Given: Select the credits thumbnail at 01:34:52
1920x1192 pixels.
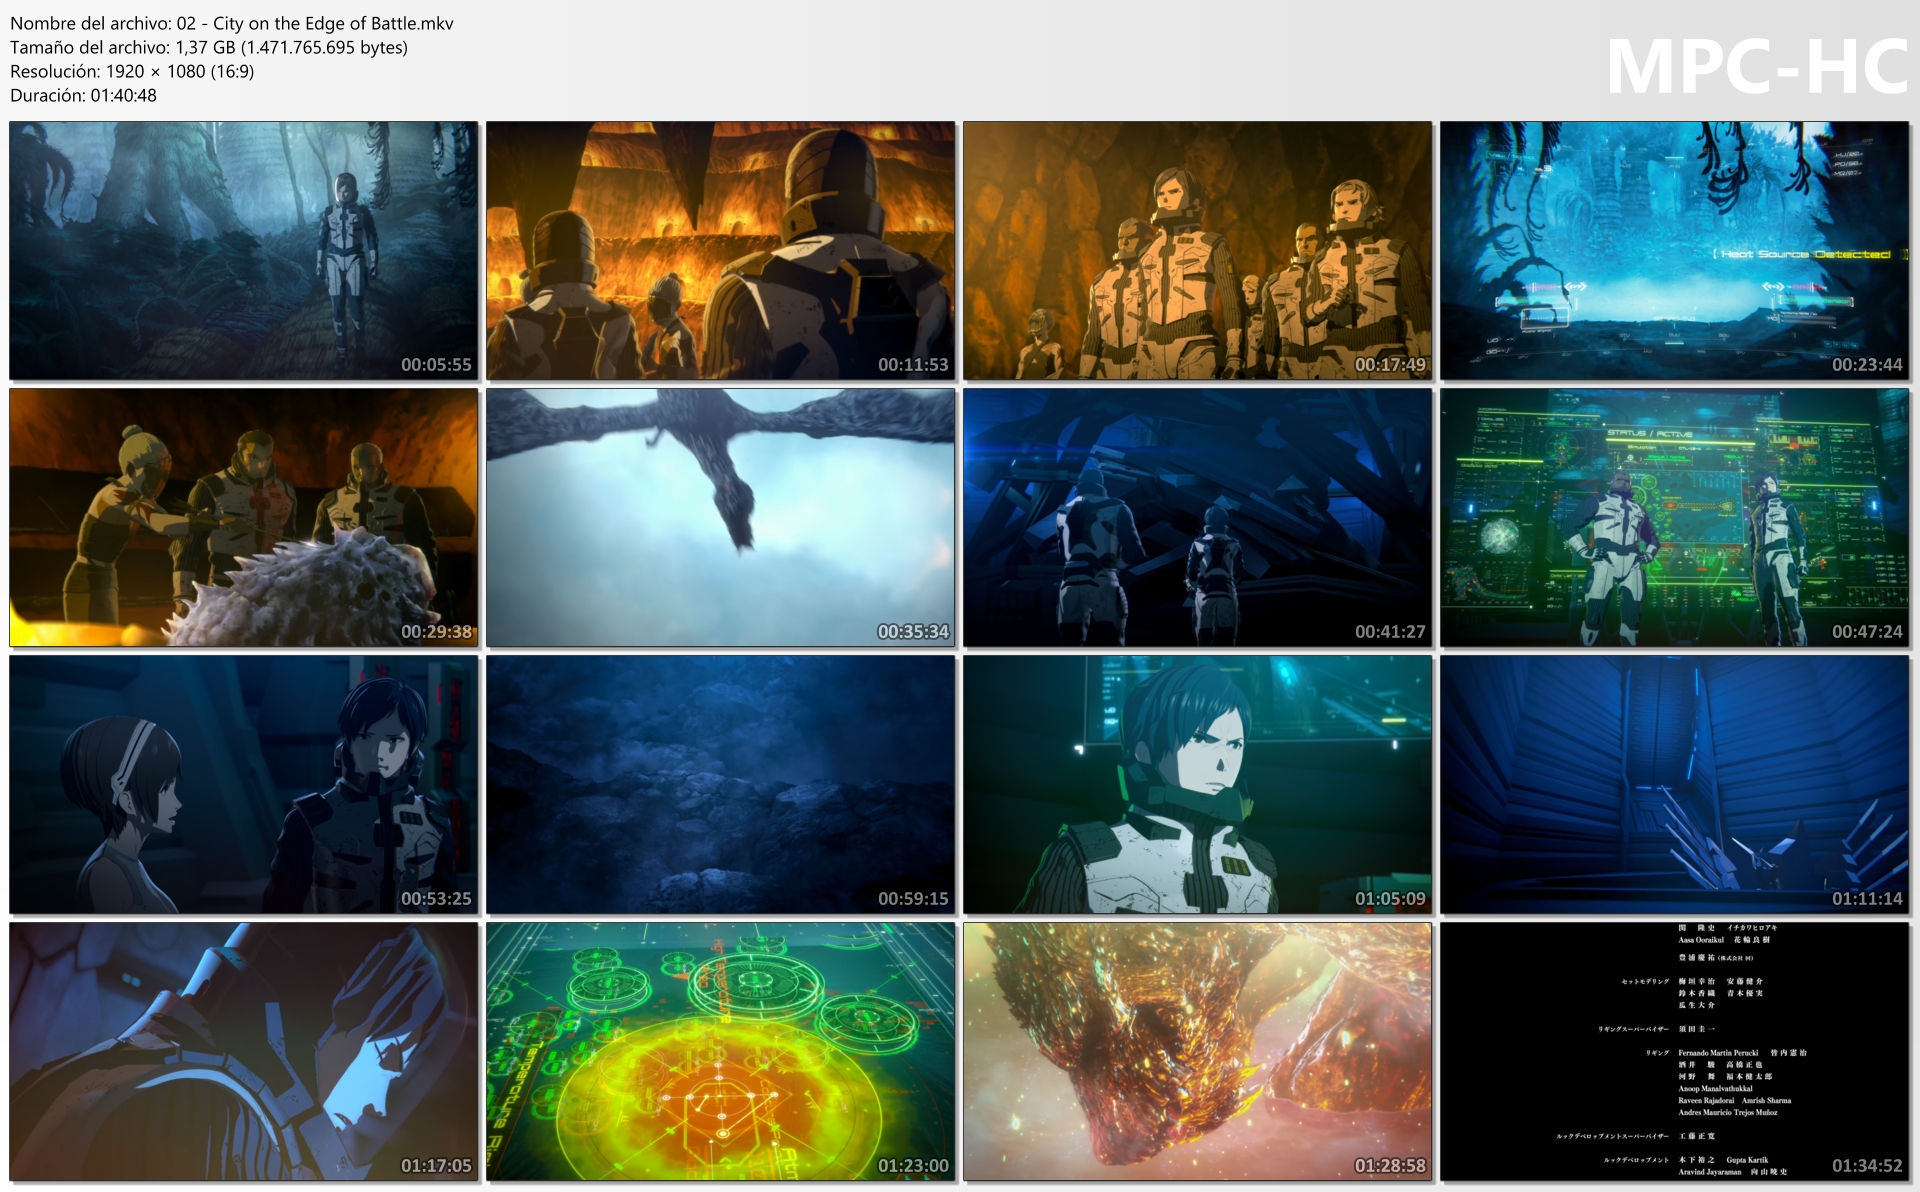Looking at the screenshot, I should pyautogui.click(x=1675, y=1052).
